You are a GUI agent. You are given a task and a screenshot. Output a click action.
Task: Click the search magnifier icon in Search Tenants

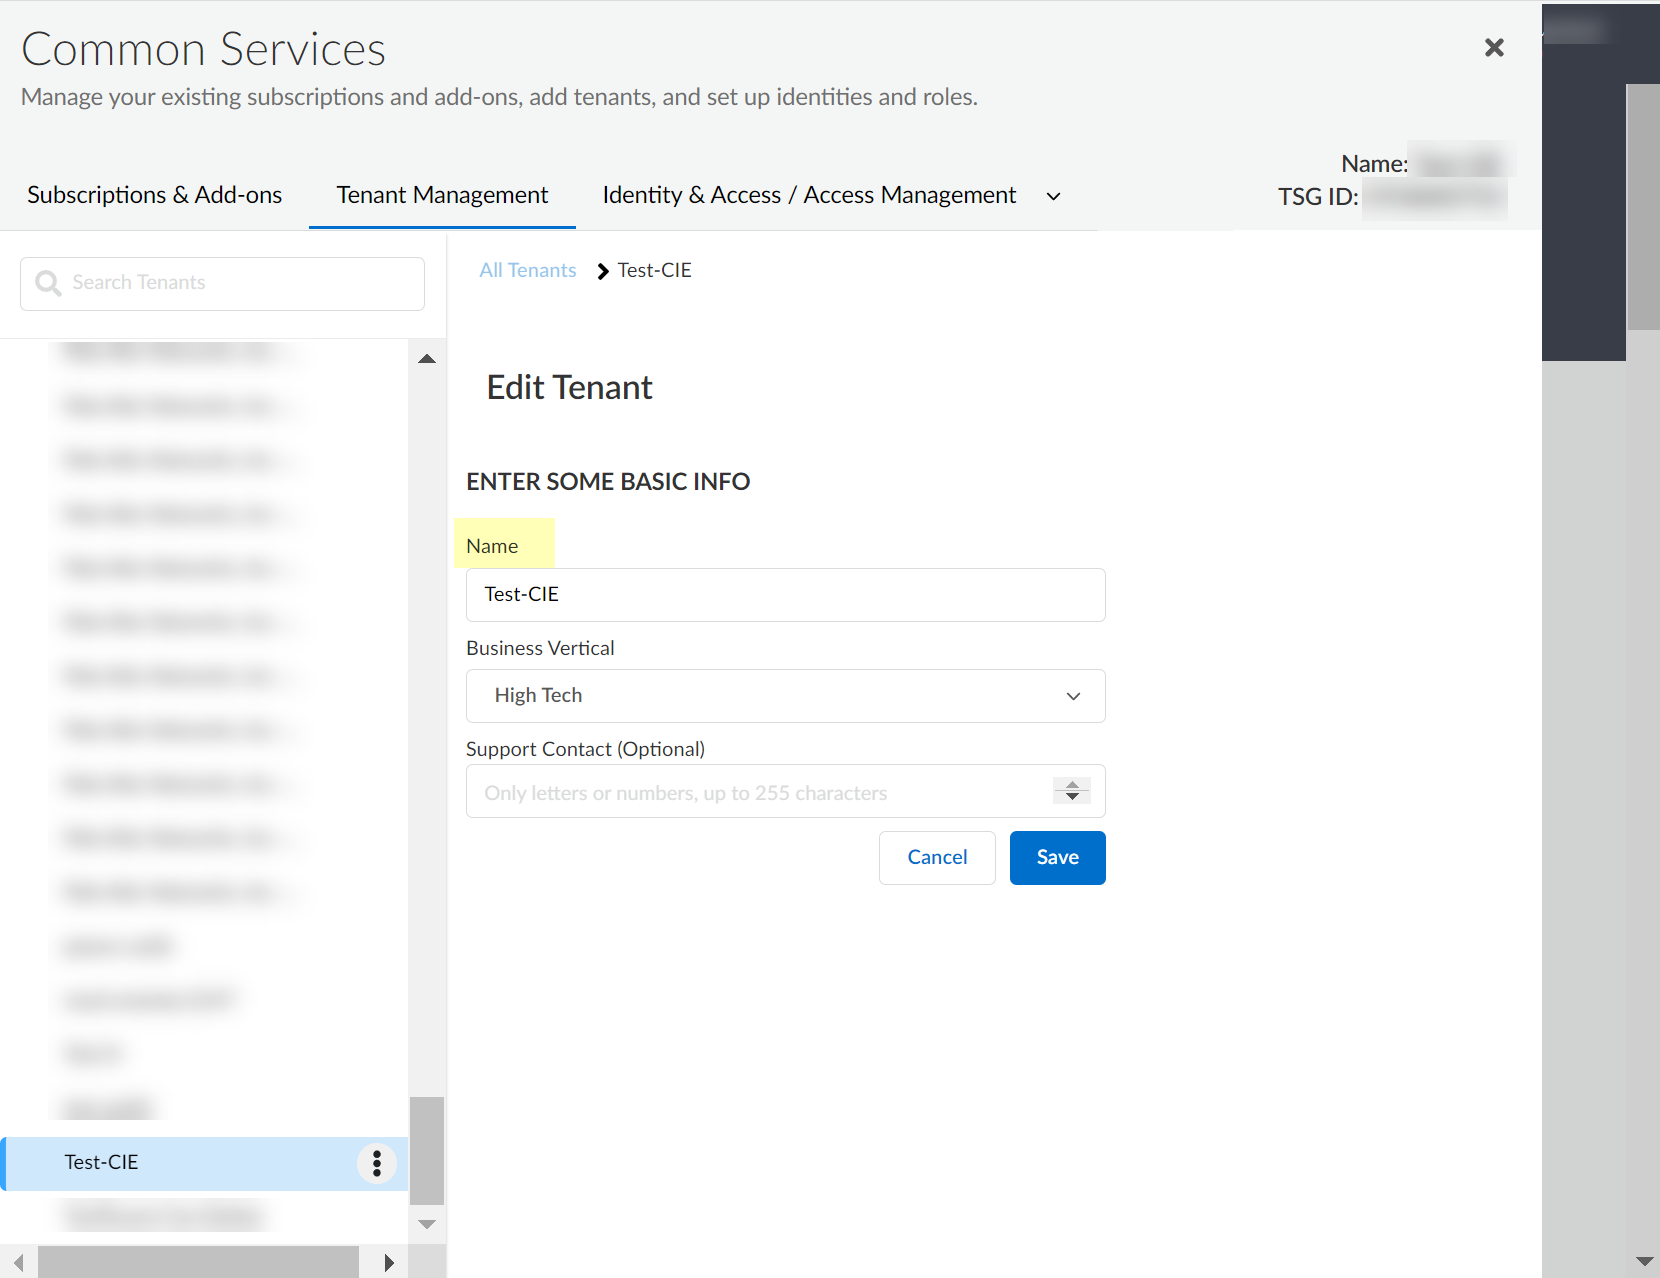click(48, 284)
